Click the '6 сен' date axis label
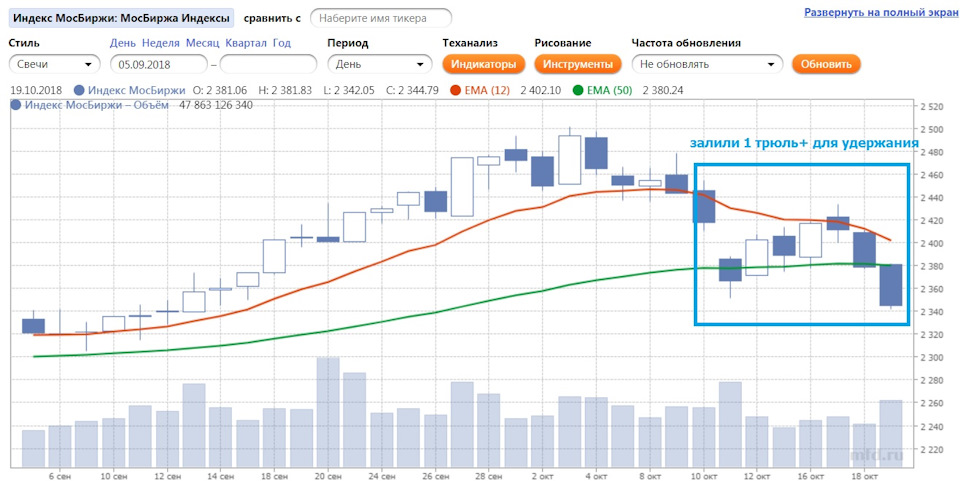Viewport: 960px width, 481px height. point(60,475)
